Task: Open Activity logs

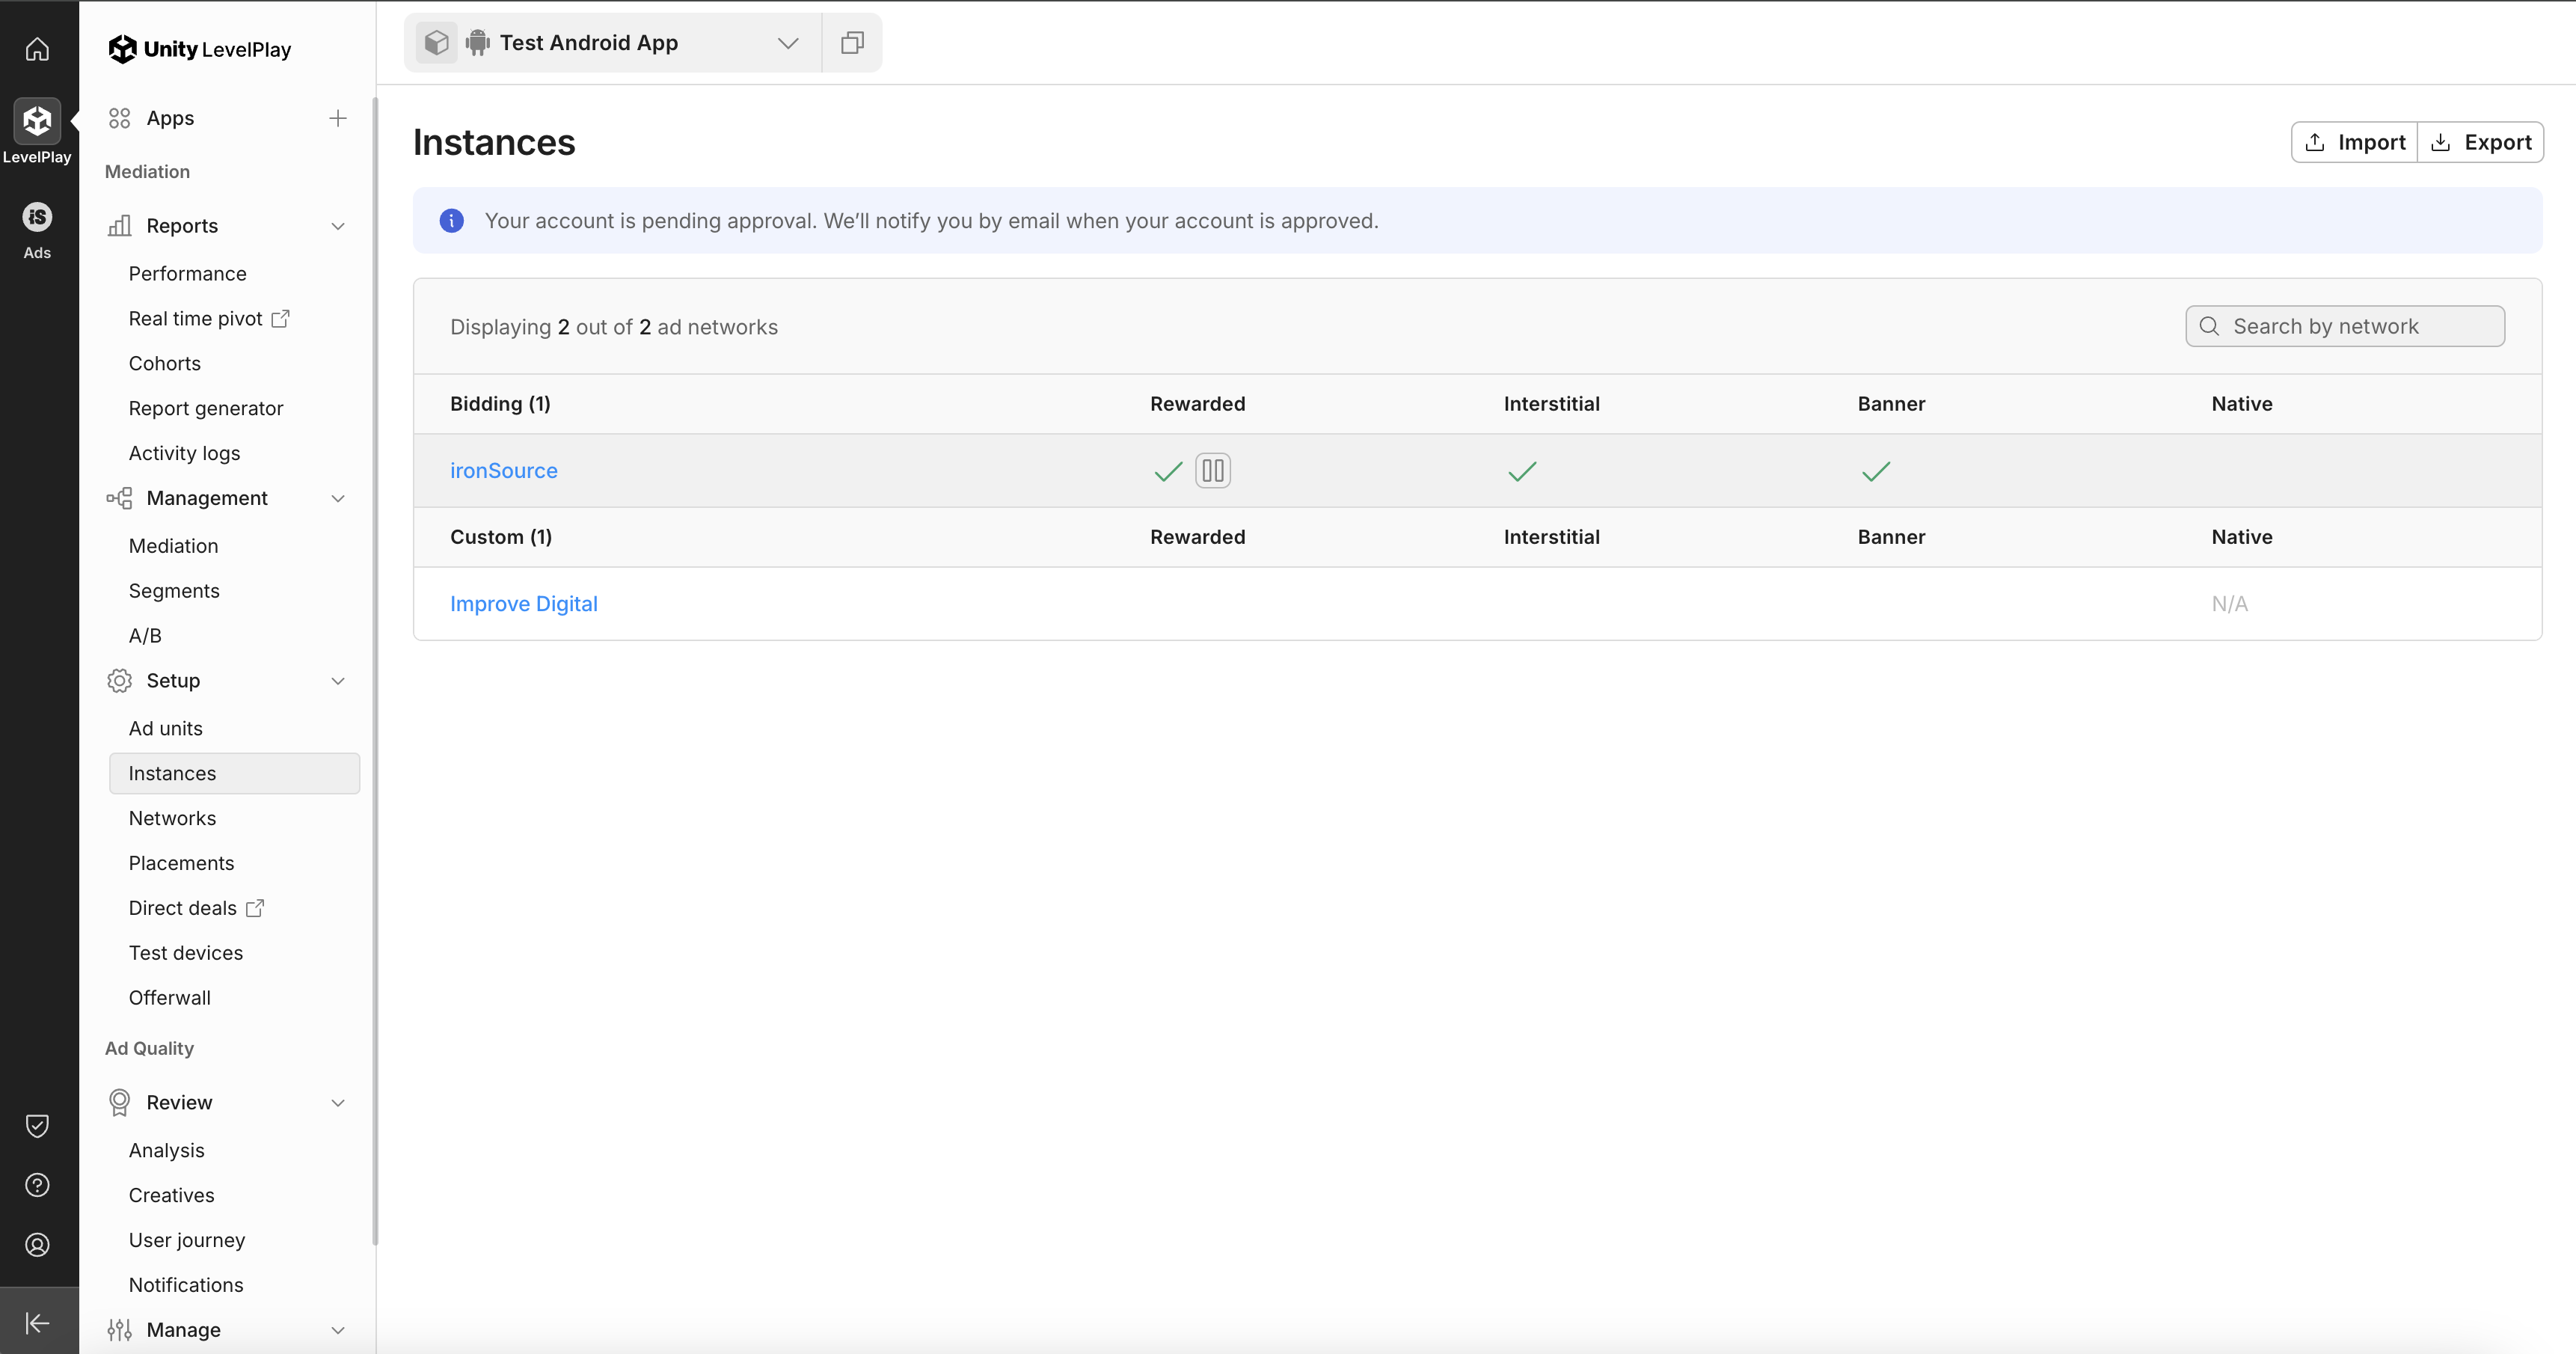Action: (x=184, y=454)
